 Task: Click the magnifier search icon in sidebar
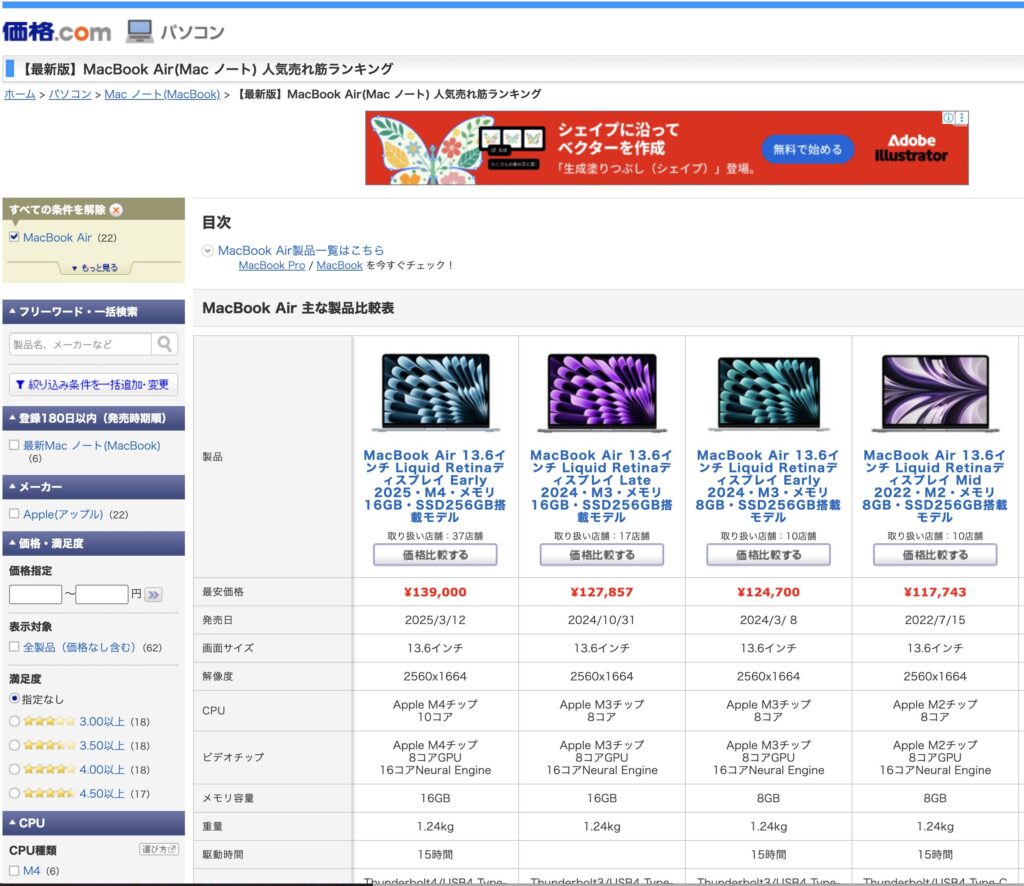click(165, 344)
